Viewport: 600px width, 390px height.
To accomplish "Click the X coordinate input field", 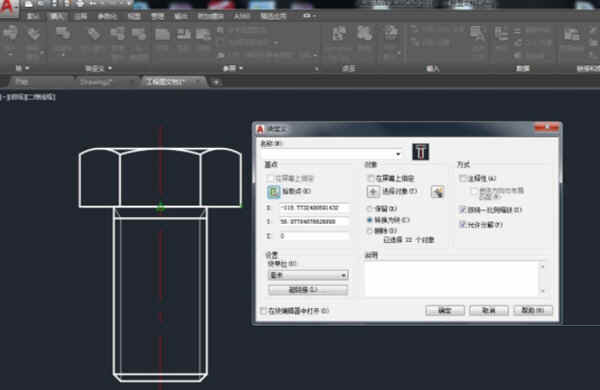I will coord(314,208).
